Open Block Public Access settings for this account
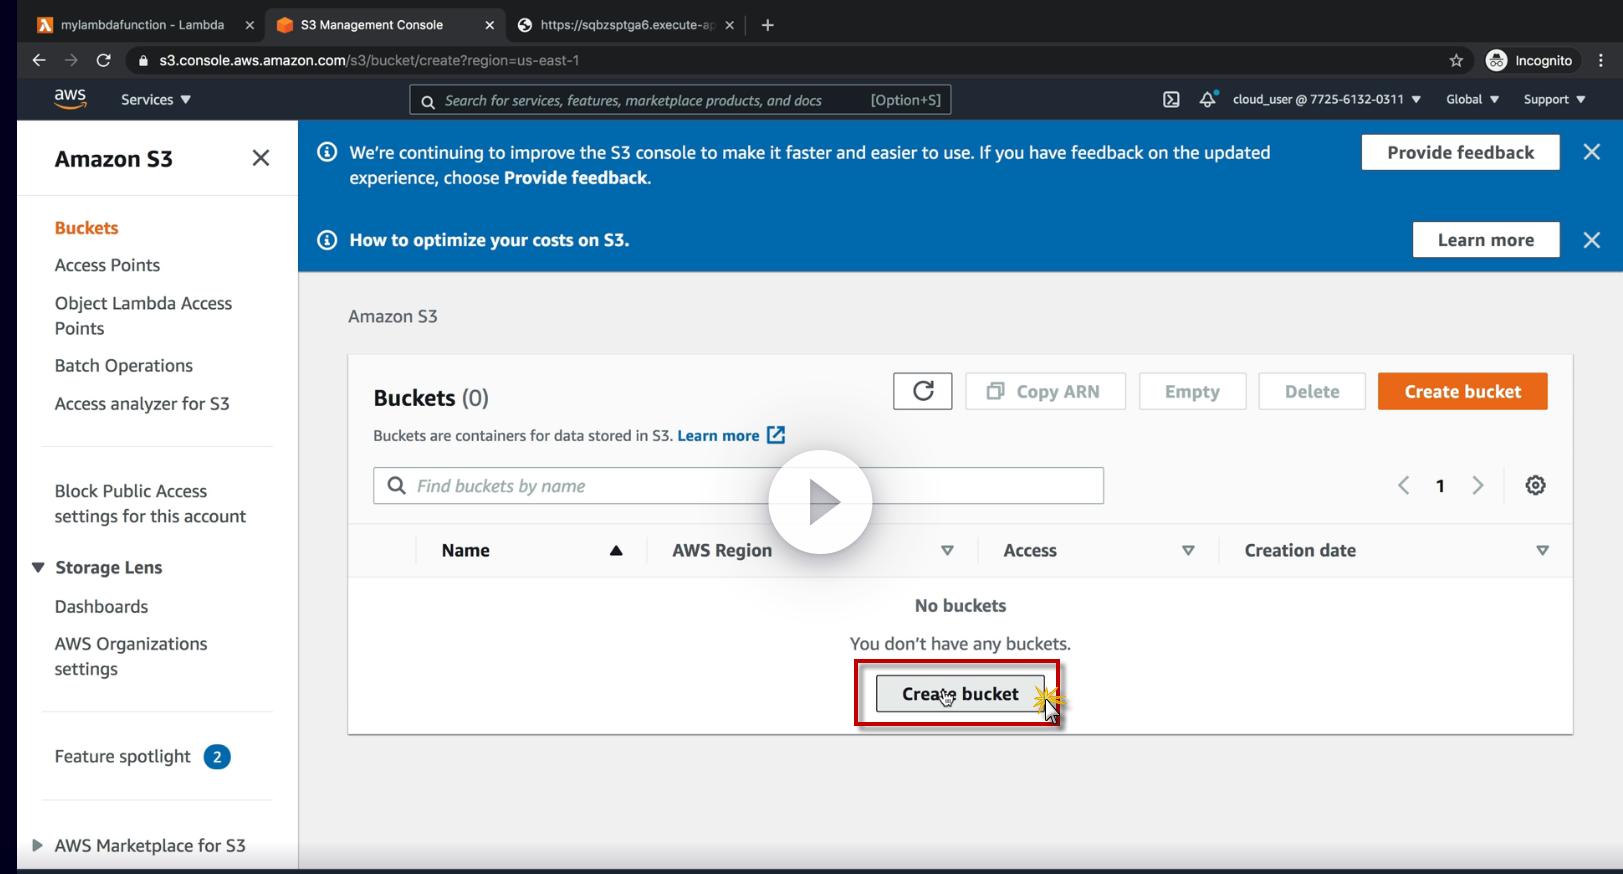Viewport: 1623px width, 874px height. pyautogui.click(x=150, y=504)
